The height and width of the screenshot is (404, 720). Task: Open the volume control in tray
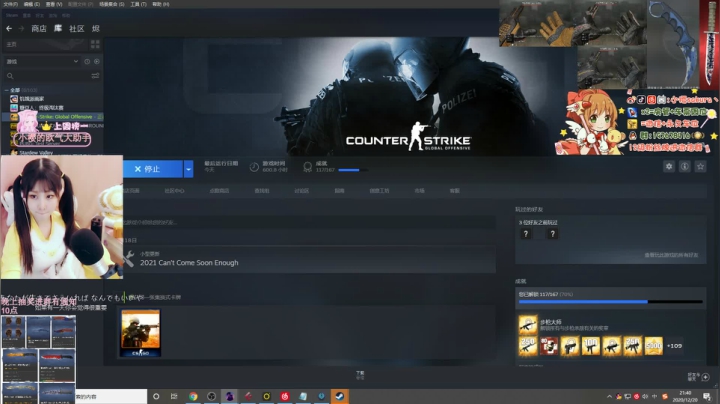pos(645,397)
